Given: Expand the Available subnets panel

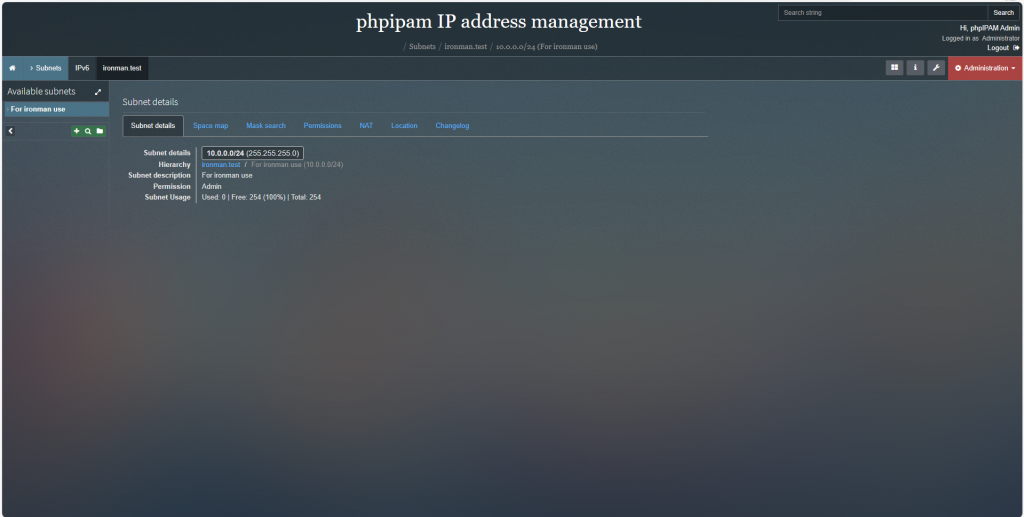Looking at the screenshot, I should [98, 92].
